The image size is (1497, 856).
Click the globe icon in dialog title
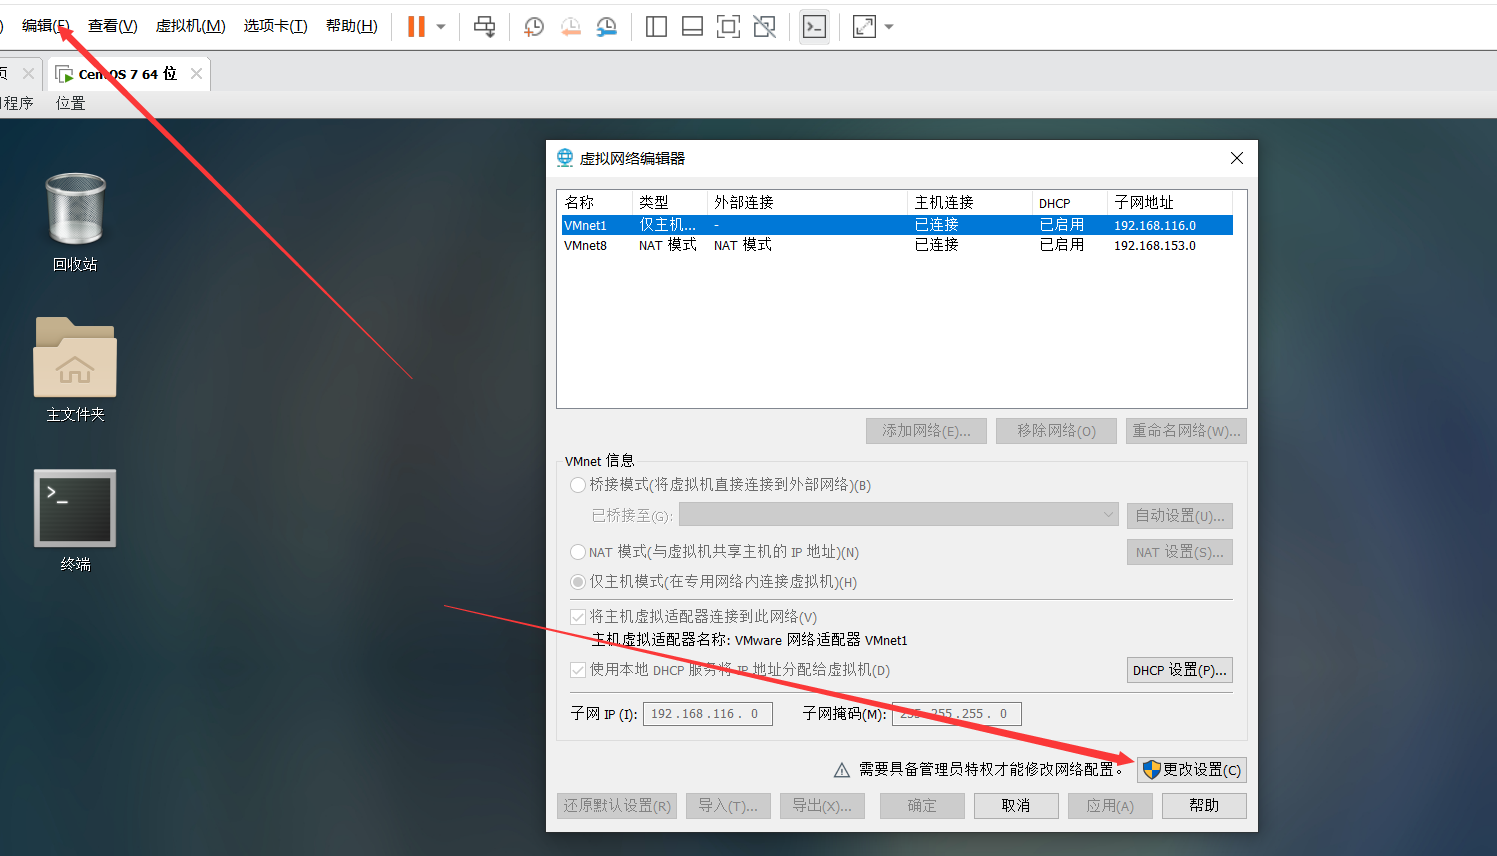pyautogui.click(x=565, y=158)
